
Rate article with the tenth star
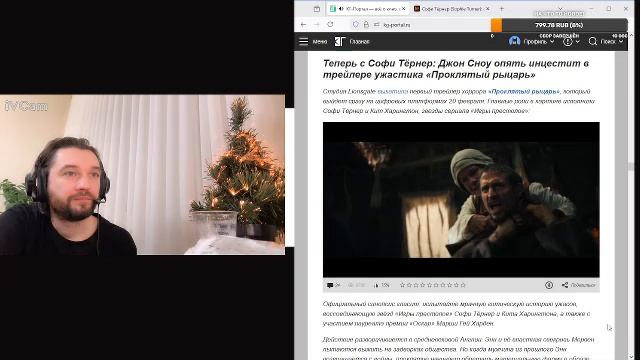tap(463, 285)
